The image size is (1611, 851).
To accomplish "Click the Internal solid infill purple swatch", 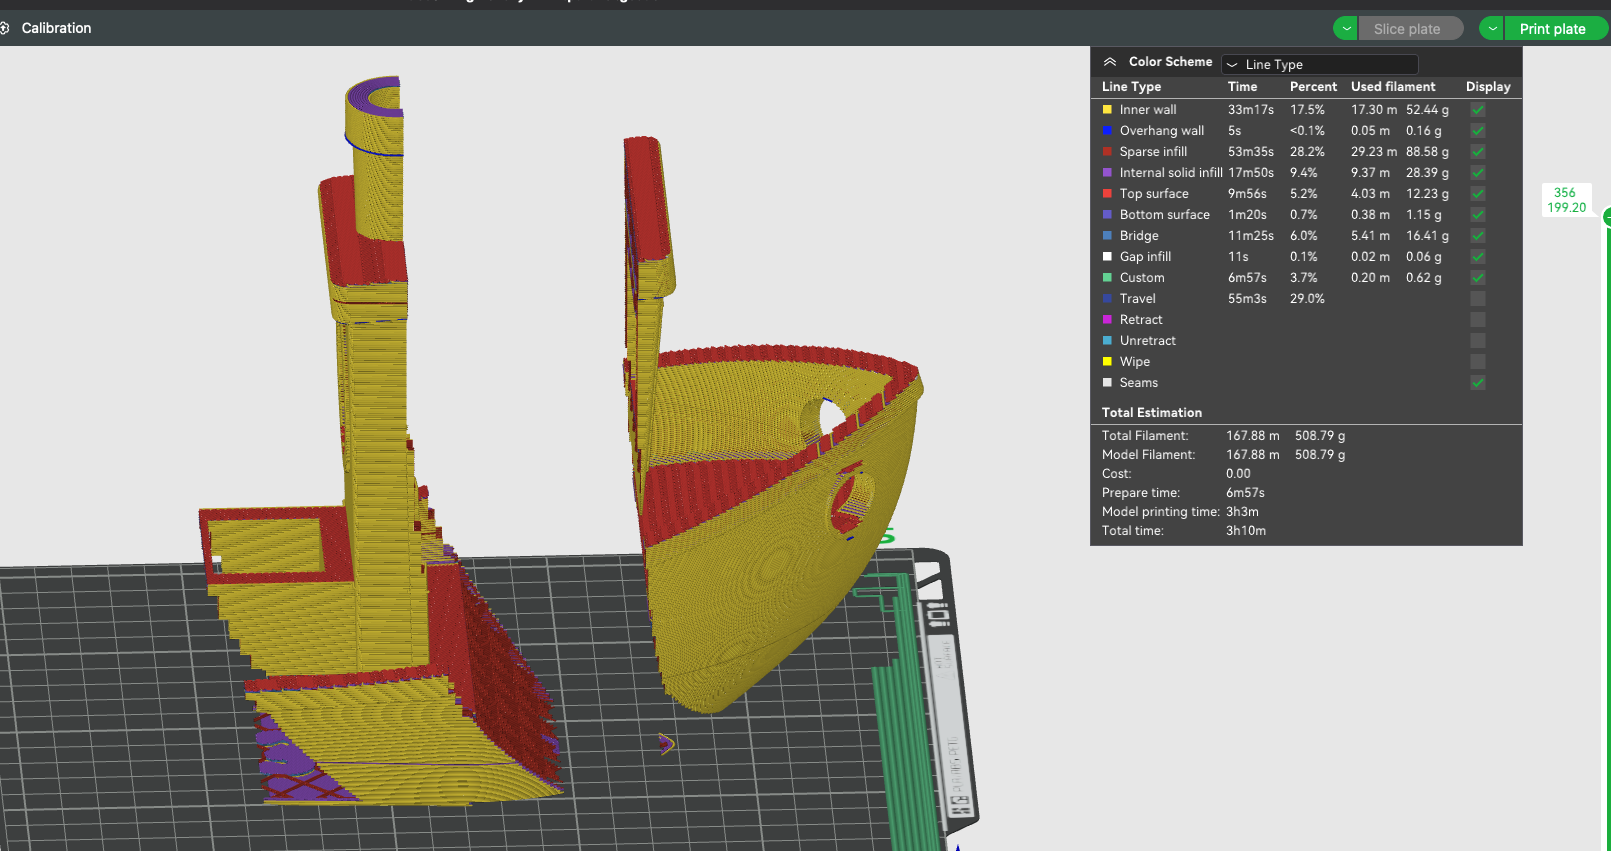I will pyautogui.click(x=1107, y=173).
